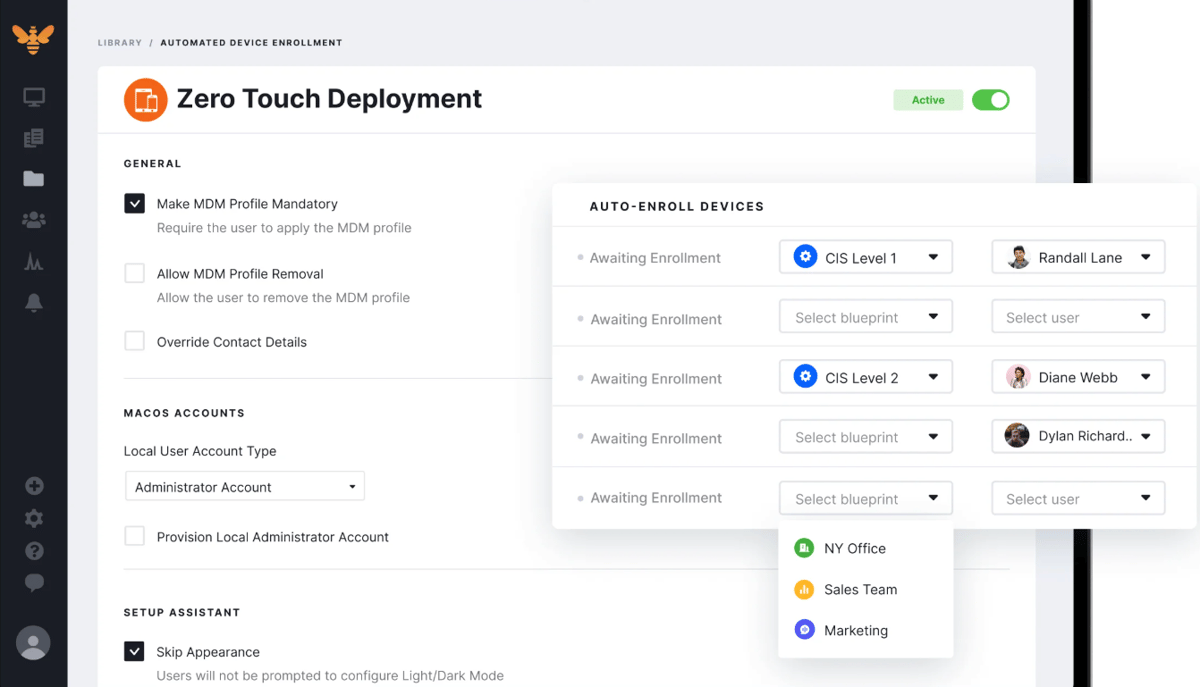Click Randall Lane's avatar photo
Viewport: 1200px width, 687px height.
1018,257
